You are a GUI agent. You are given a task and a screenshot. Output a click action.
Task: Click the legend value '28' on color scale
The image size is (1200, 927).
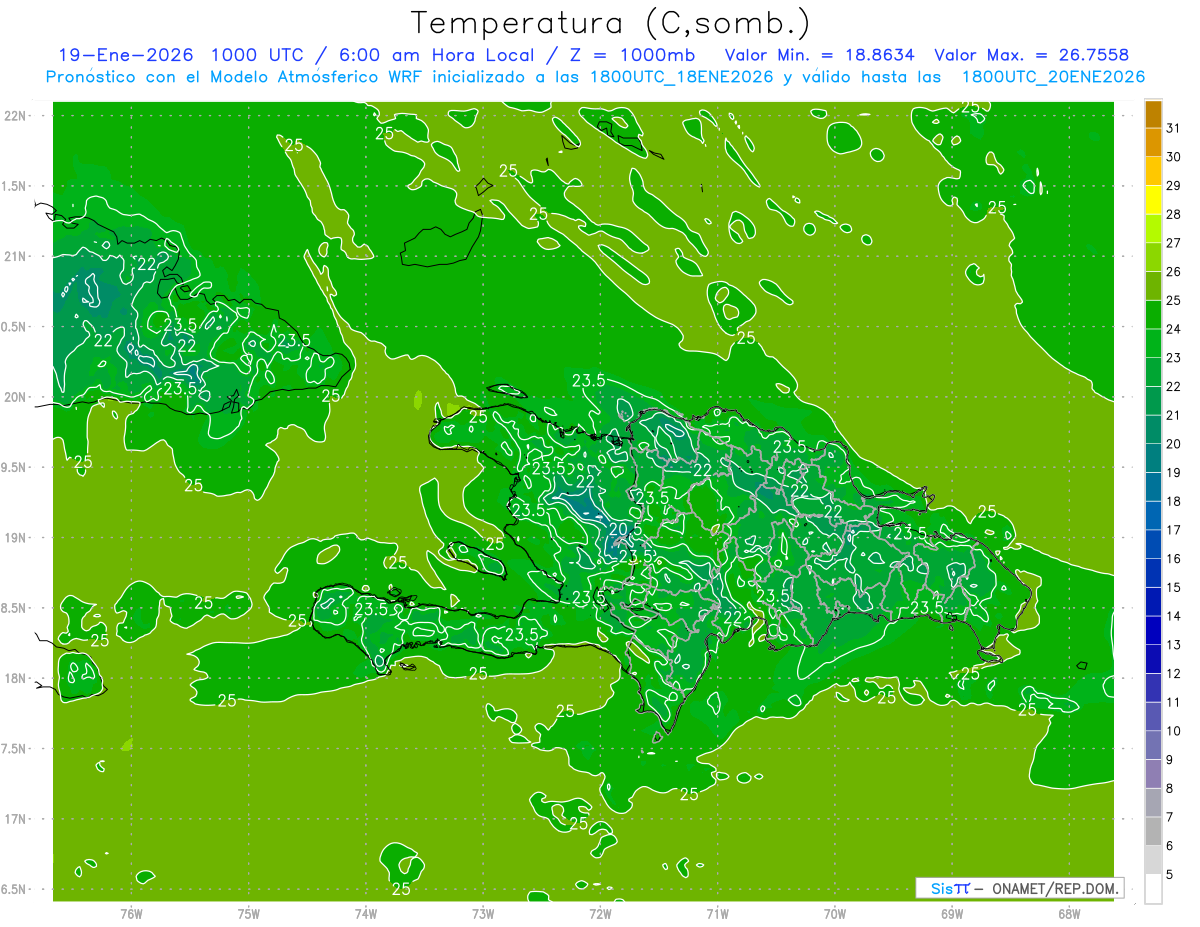coord(1173,214)
